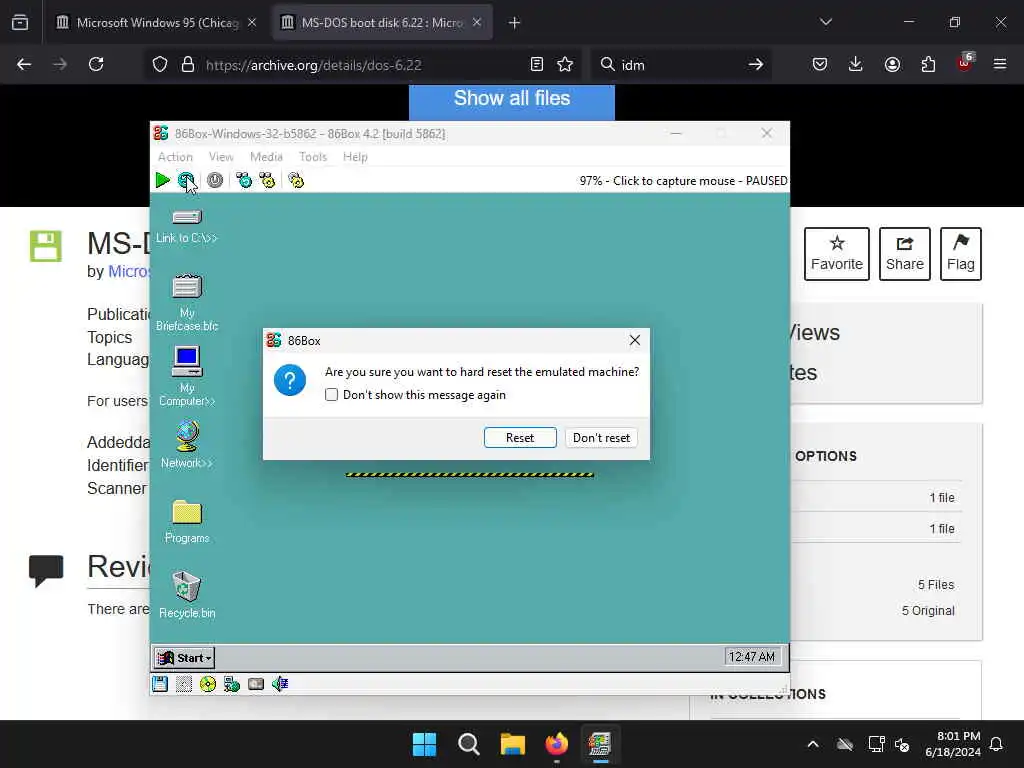Switch to MS-DOS boot disk 6.22 tab
1024x768 pixels.
(x=382, y=22)
